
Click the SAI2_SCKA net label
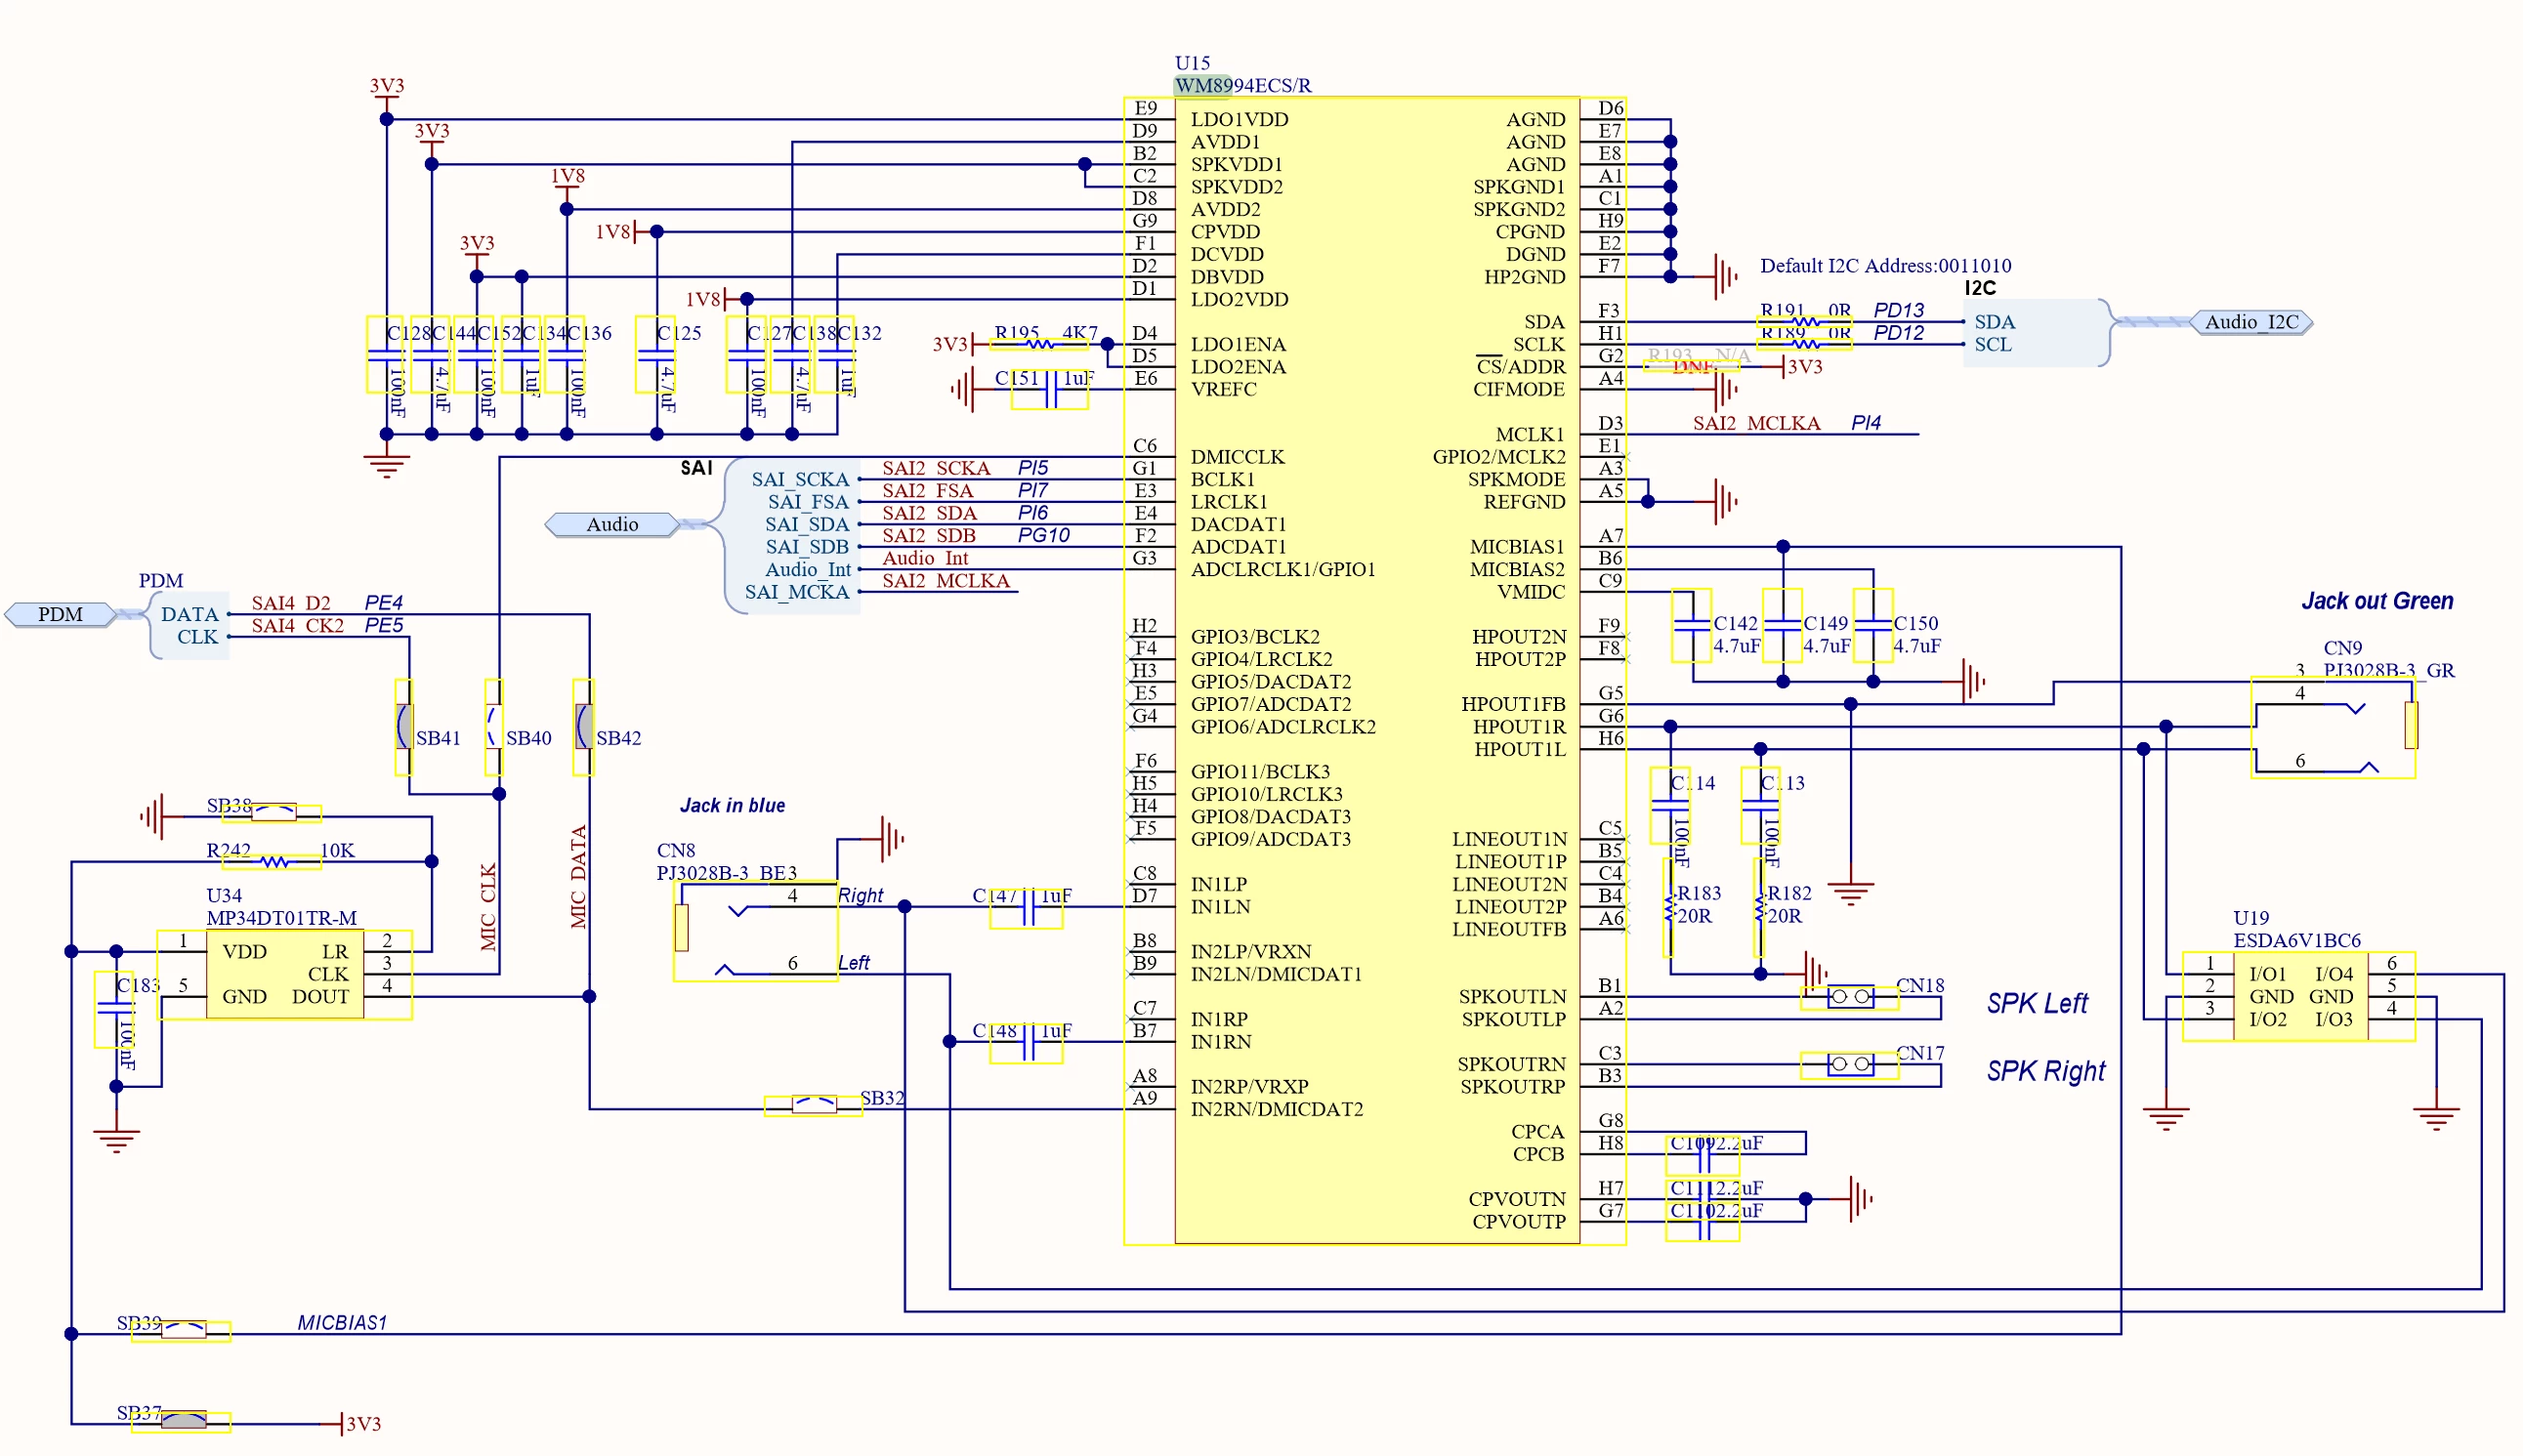tap(936, 468)
